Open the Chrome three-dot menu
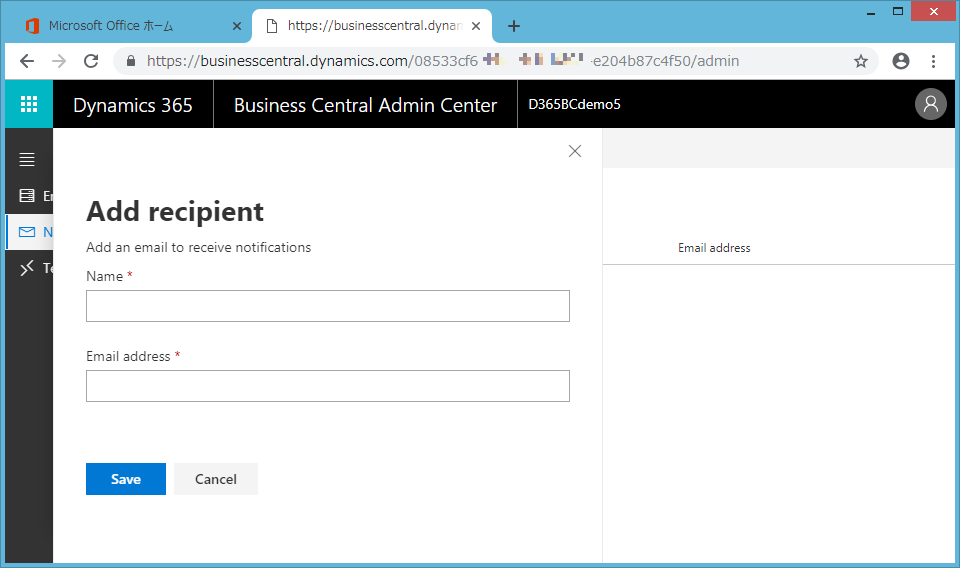Viewport: 960px width, 568px height. point(933,61)
